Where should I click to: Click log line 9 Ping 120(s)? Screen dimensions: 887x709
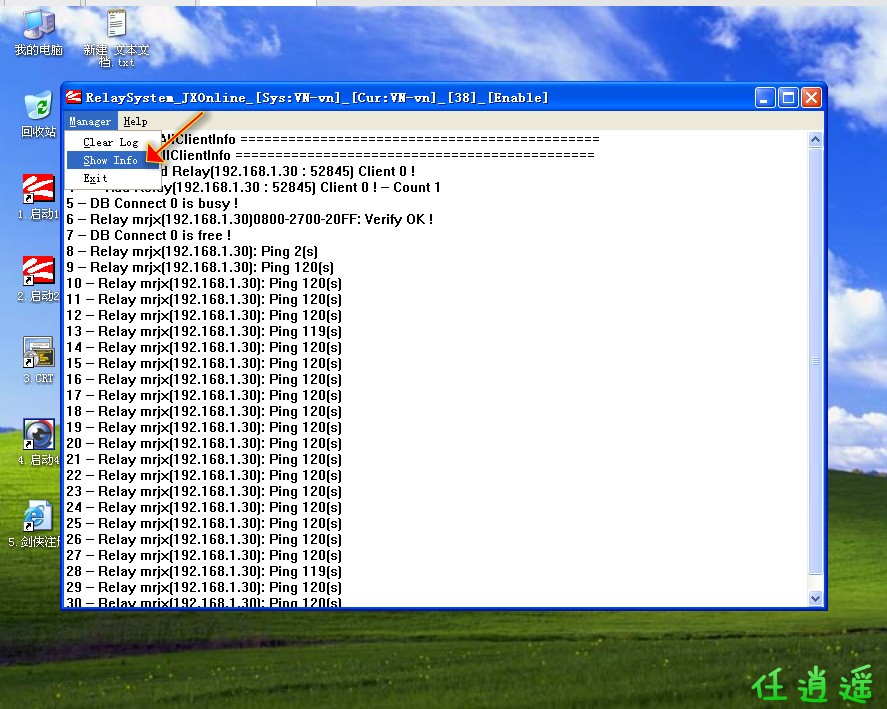point(200,267)
